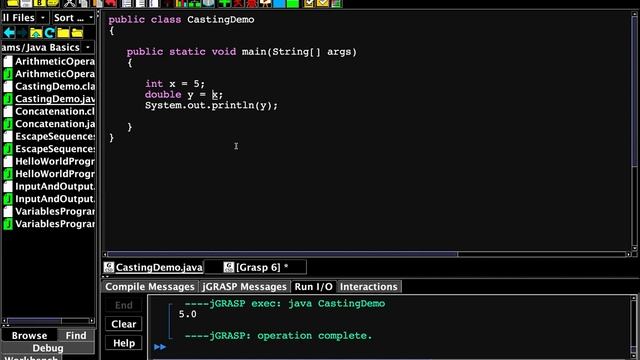
Task: Clear the Run I/O output
Action: click(124, 324)
